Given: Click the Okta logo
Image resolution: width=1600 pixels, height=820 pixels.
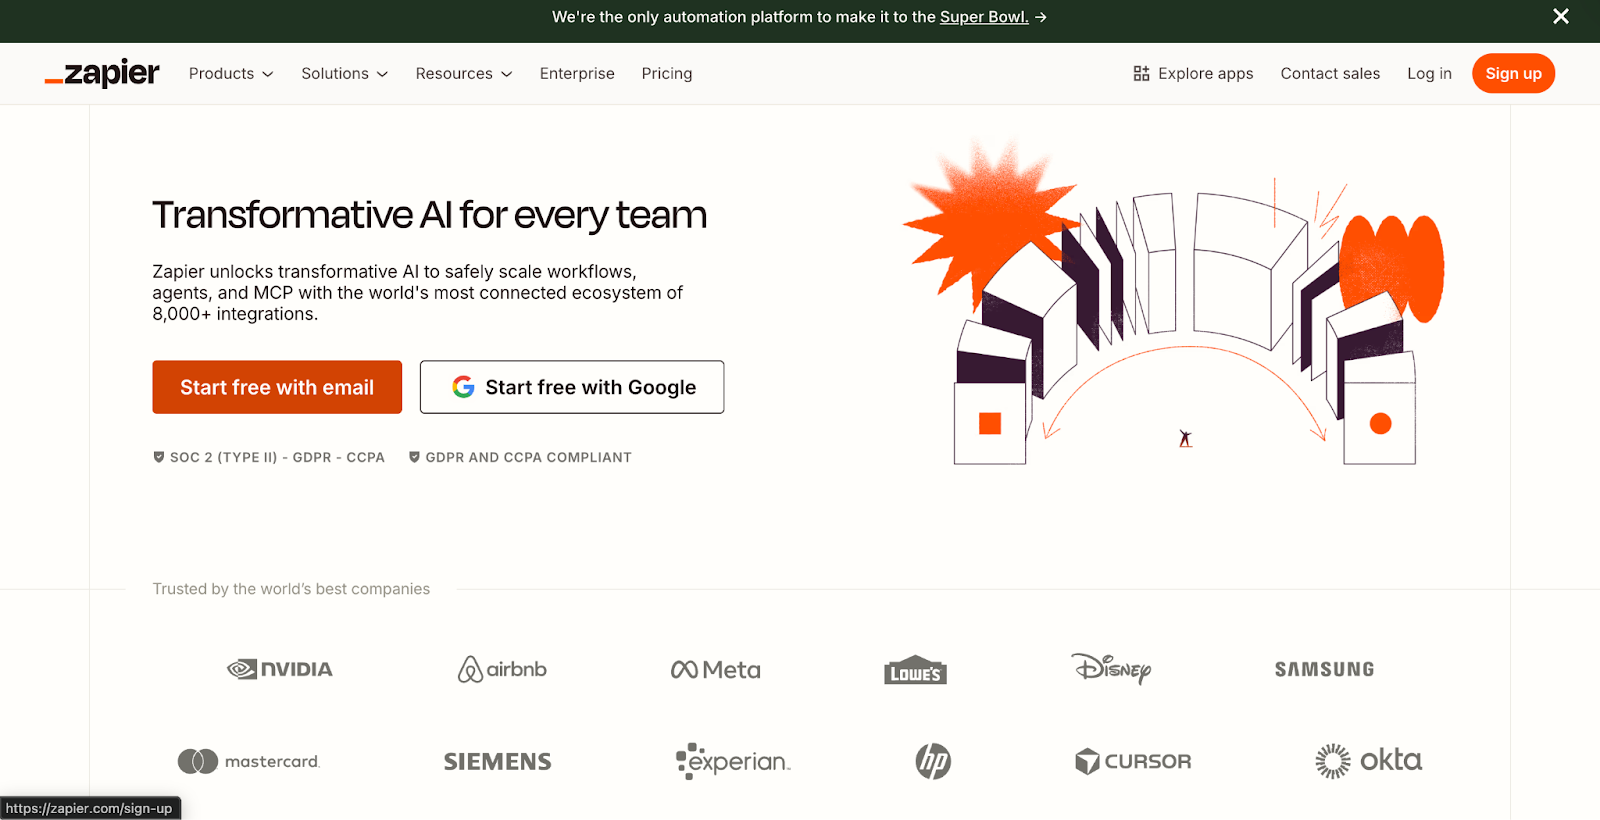Looking at the screenshot, I should coord(1368,761).
